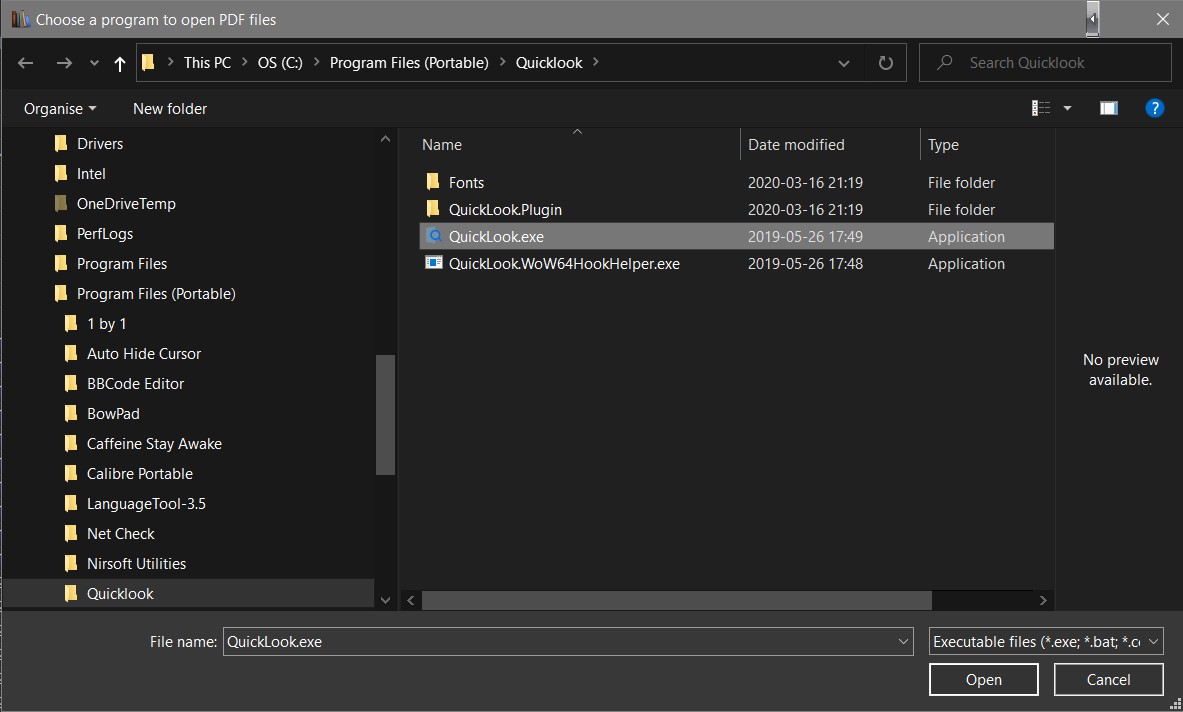Click the file list scroll left arrow
Viewport: 1183px width, 712px height.
click(410, 600)
